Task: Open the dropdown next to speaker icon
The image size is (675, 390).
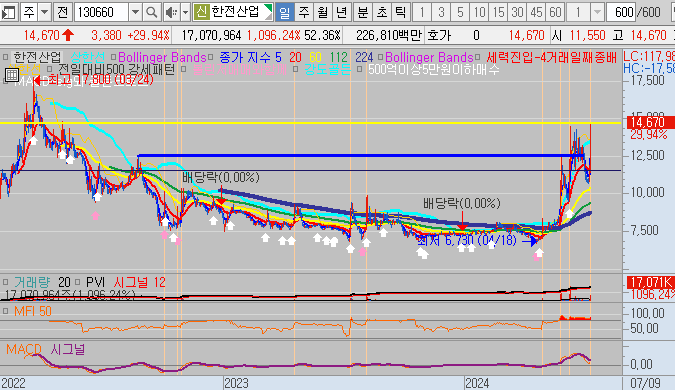Action: [186, 12]
